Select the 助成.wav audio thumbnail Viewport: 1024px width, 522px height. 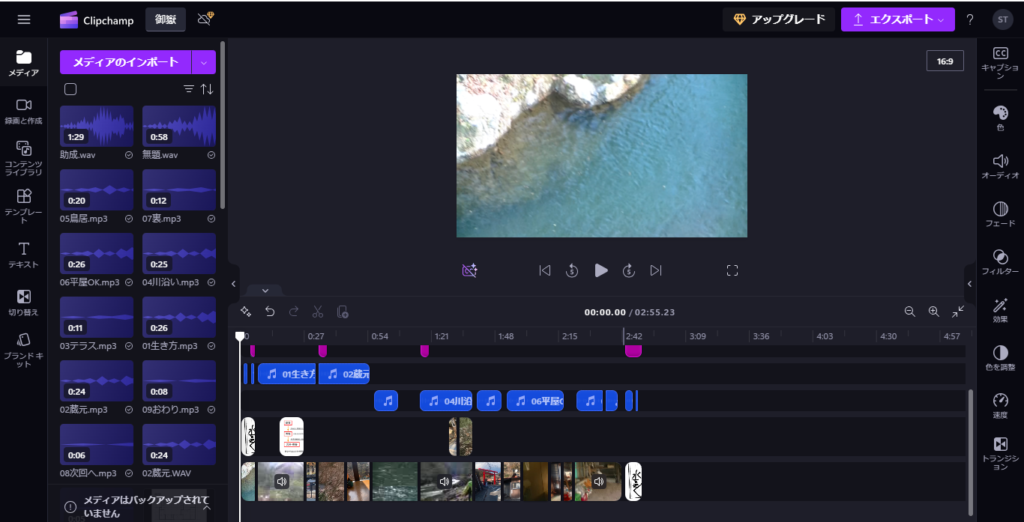(x=97, y=126)
